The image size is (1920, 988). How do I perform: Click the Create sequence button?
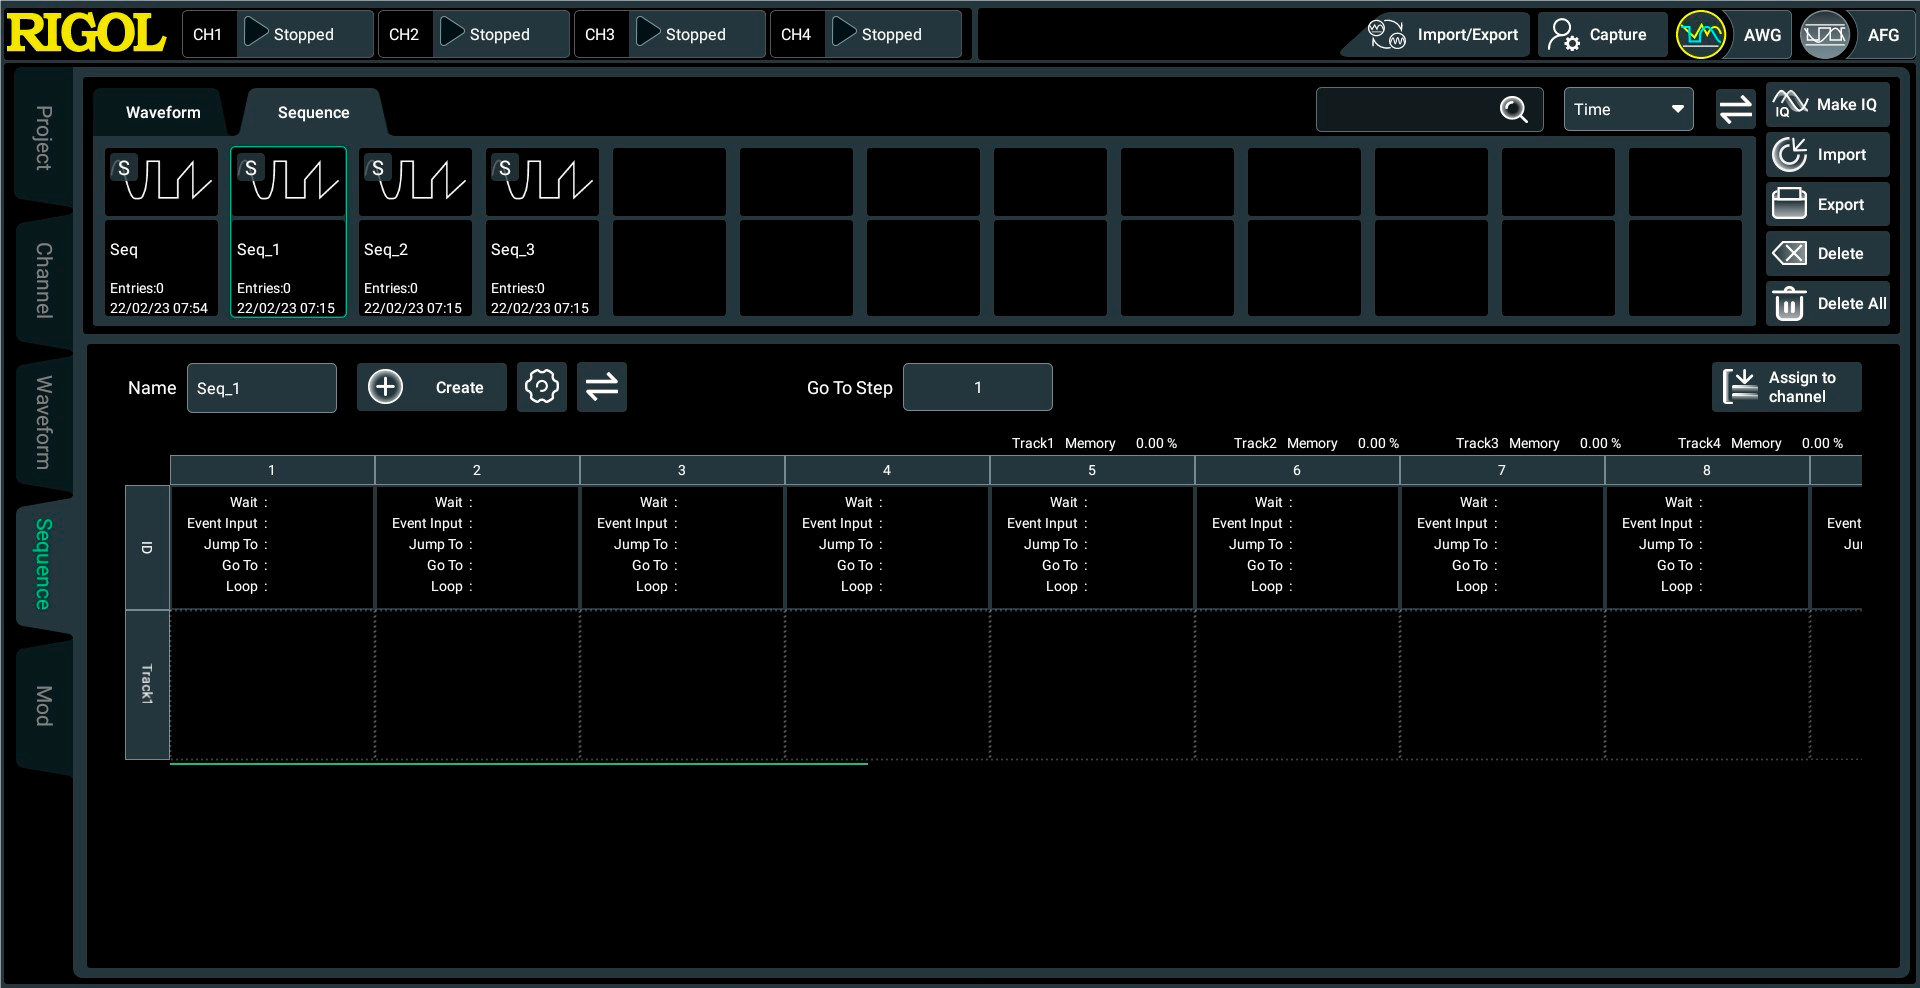point(431,387)
